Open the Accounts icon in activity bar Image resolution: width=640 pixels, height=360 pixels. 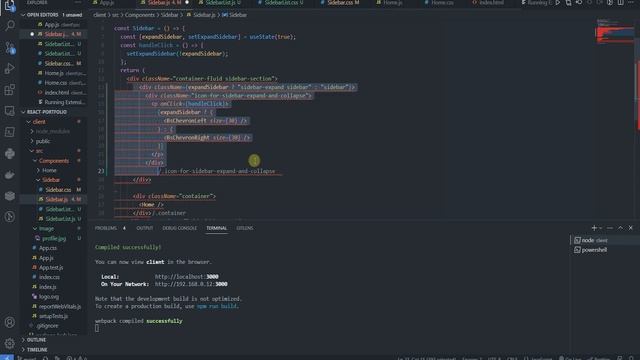pos(9,322)
